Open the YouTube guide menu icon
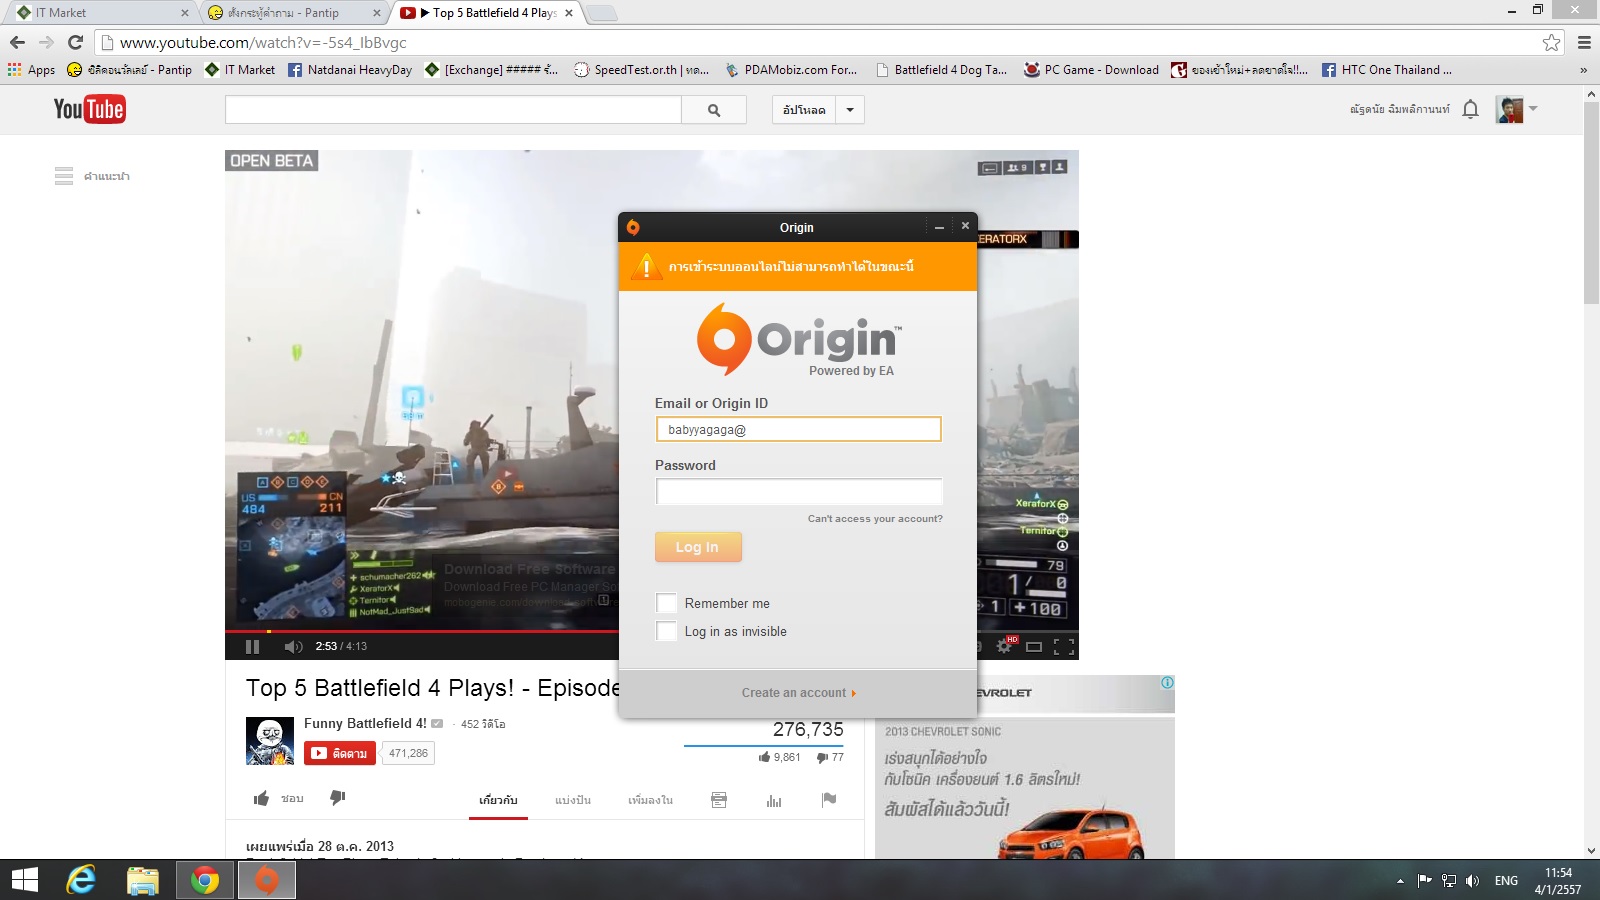Image resolution: width=1600 pixels, height=900 pixels. point(64,176)
